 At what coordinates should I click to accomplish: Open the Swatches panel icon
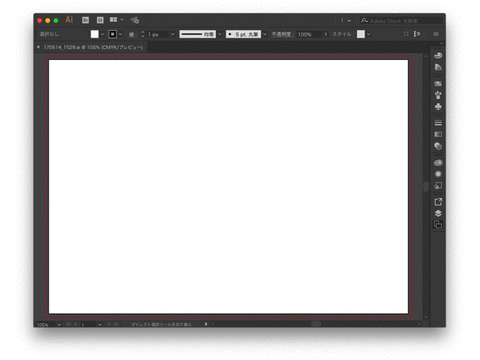tap(438, 83)
